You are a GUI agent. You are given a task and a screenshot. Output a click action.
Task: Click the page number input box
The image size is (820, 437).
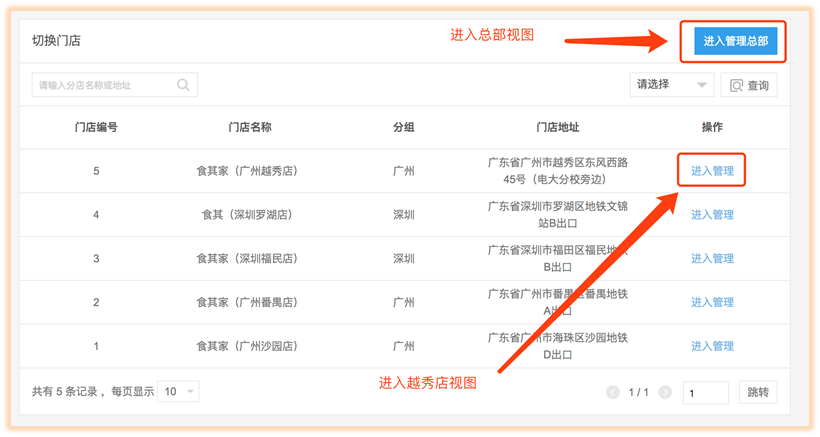click(x=705, y=393)
